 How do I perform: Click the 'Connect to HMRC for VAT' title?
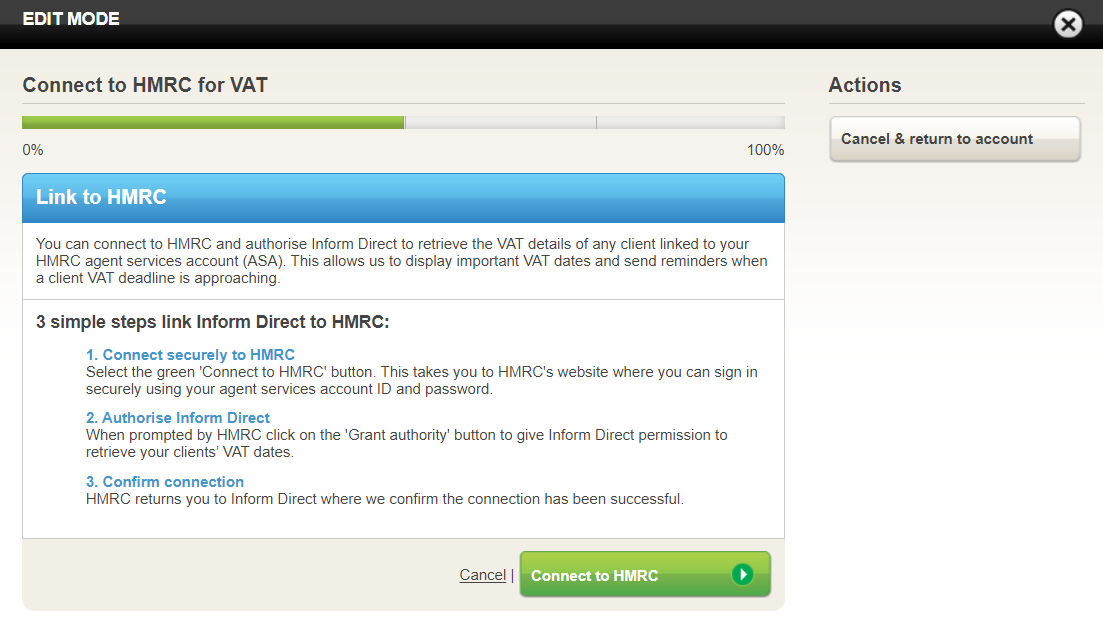coord(145,85)
